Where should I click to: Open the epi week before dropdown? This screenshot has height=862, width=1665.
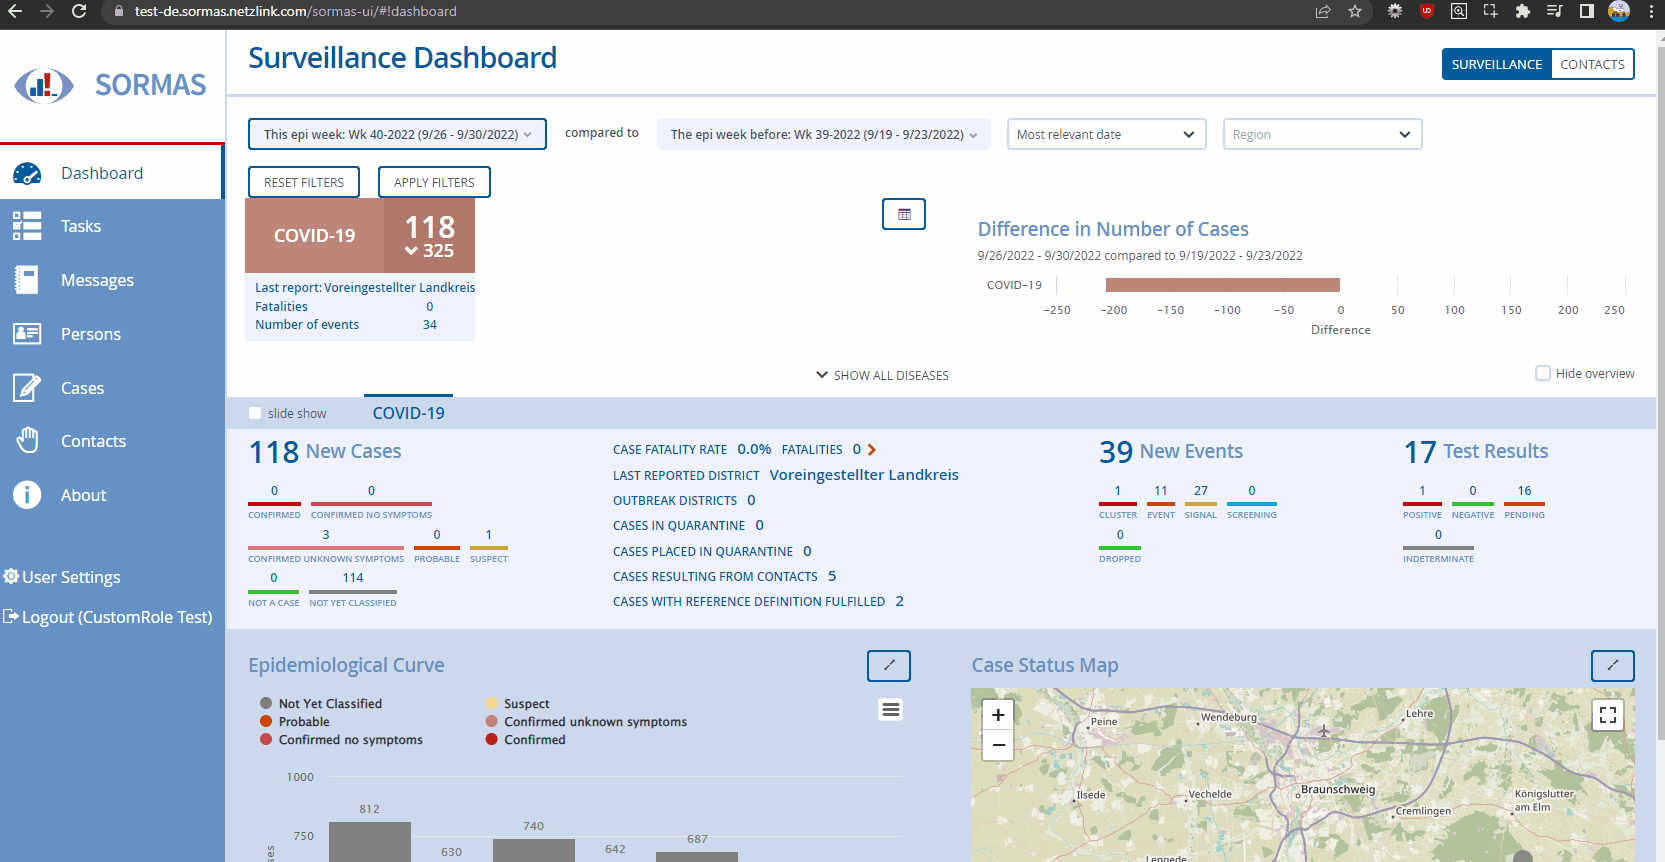823,134
